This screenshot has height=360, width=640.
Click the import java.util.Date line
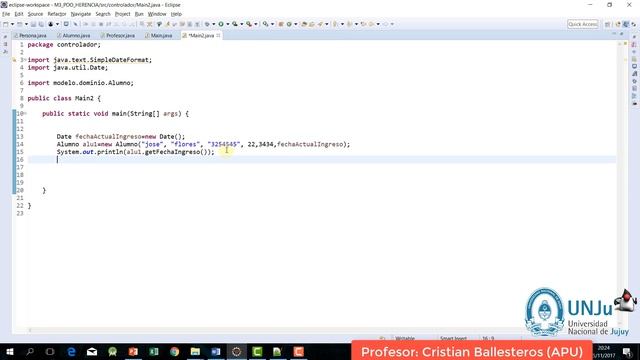(x=68, y=68)
